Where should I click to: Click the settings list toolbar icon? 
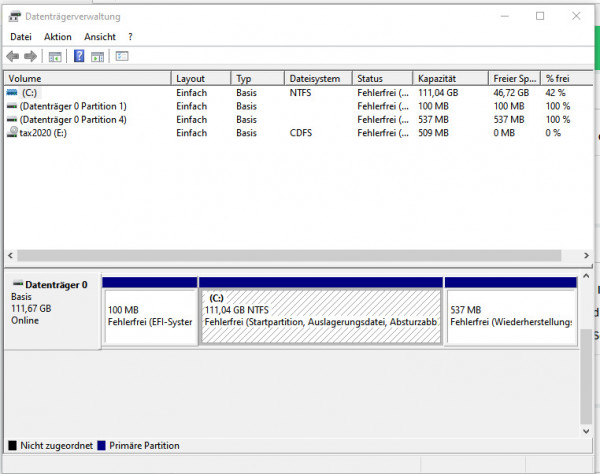[122, 56]
